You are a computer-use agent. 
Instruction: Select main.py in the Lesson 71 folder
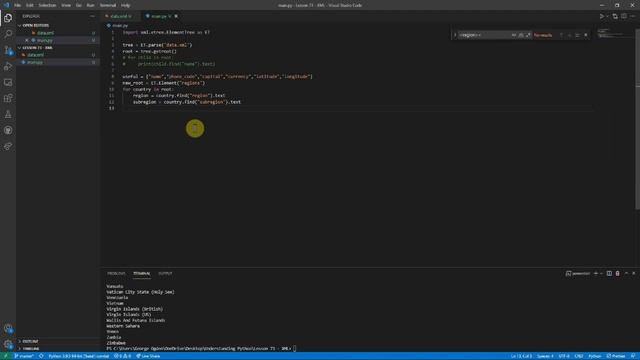(57, 62)
